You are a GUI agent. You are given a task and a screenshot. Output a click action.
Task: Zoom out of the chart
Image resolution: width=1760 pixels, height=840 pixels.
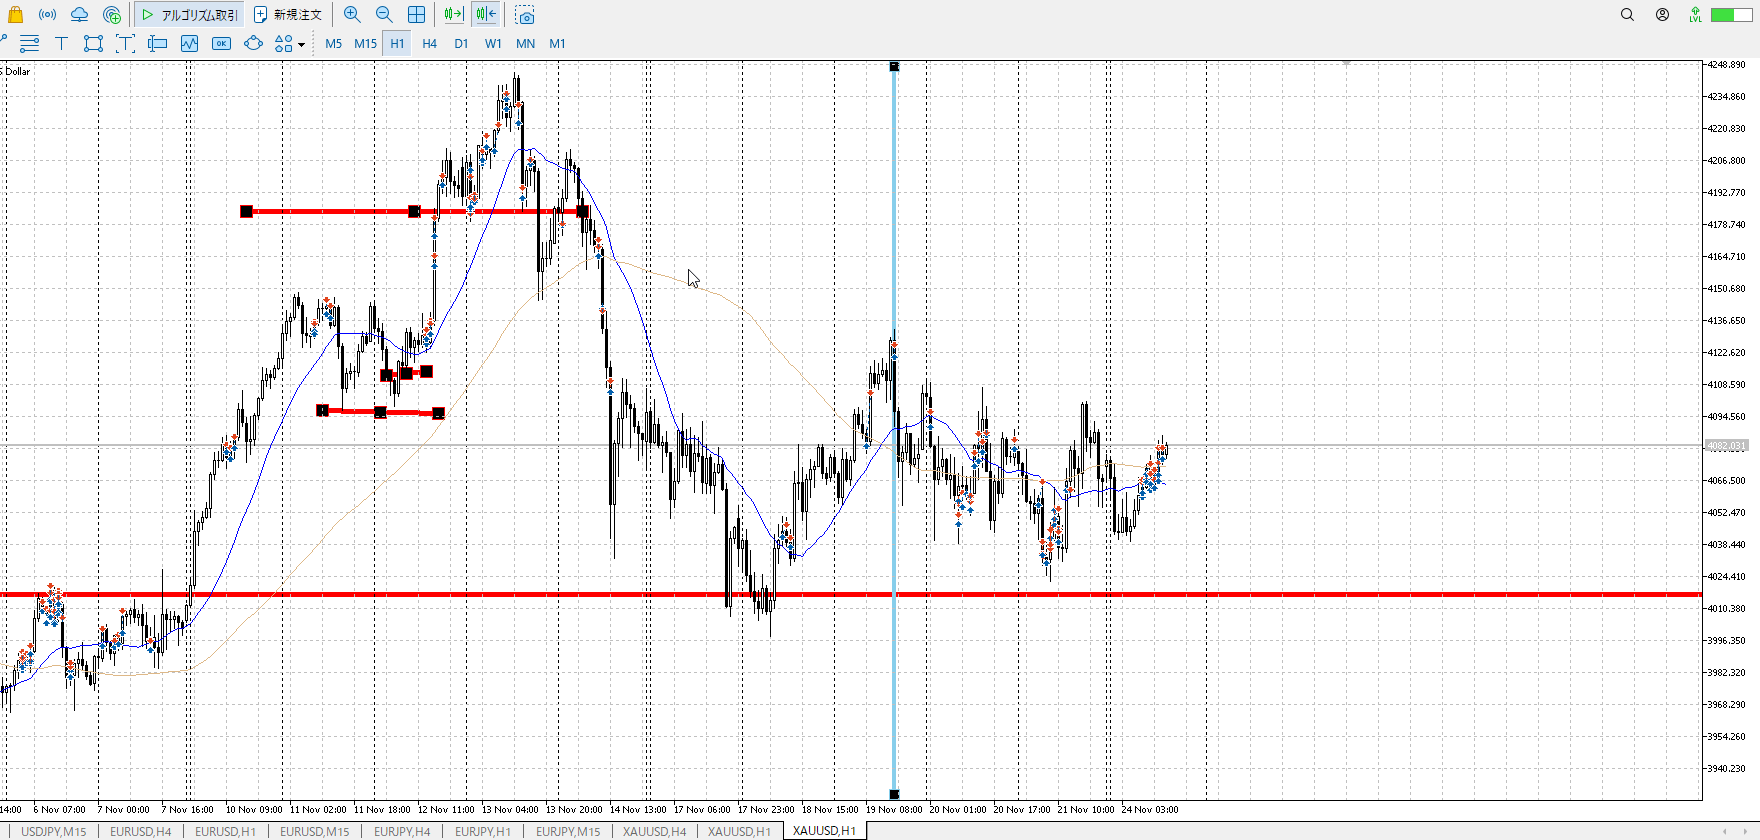[x=384, y=15]
